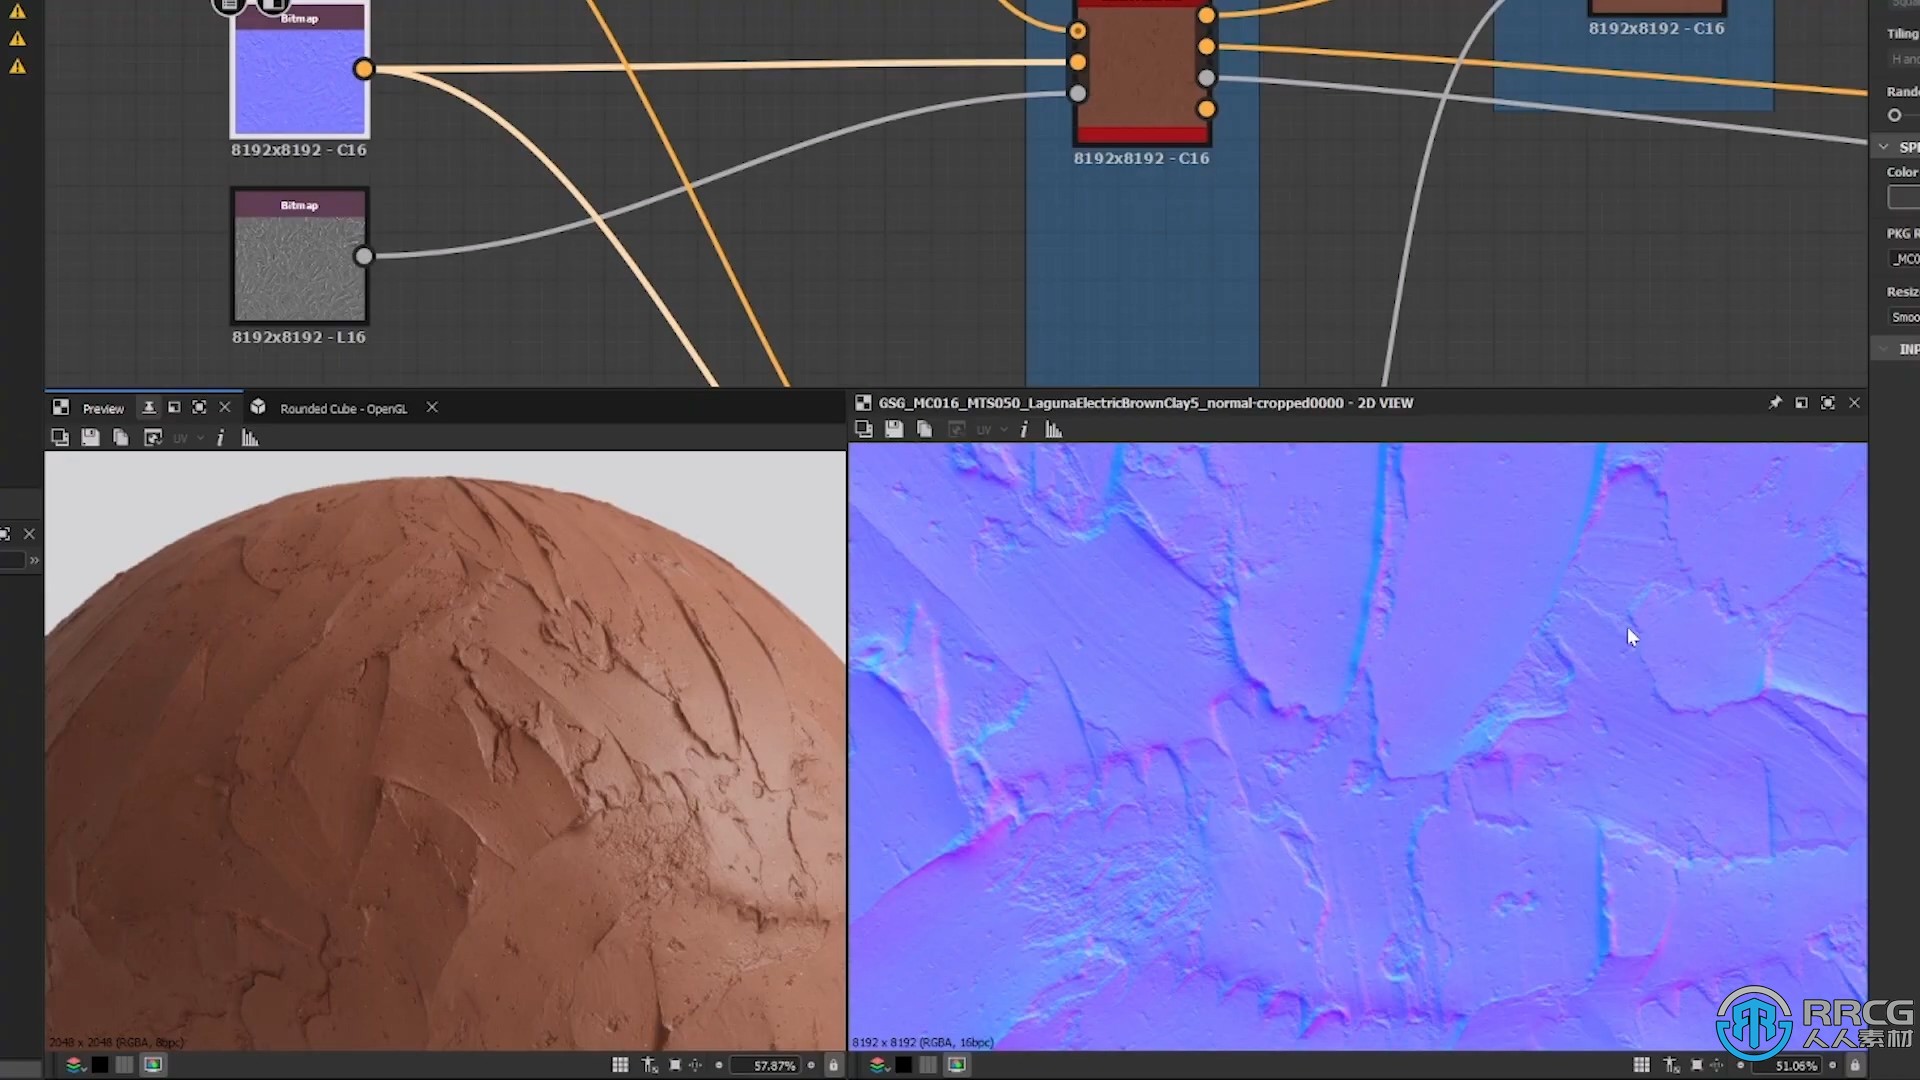Toggle color display mode in 2D View bottom bar
1920x1080 pixels.
pos(957,1065)
